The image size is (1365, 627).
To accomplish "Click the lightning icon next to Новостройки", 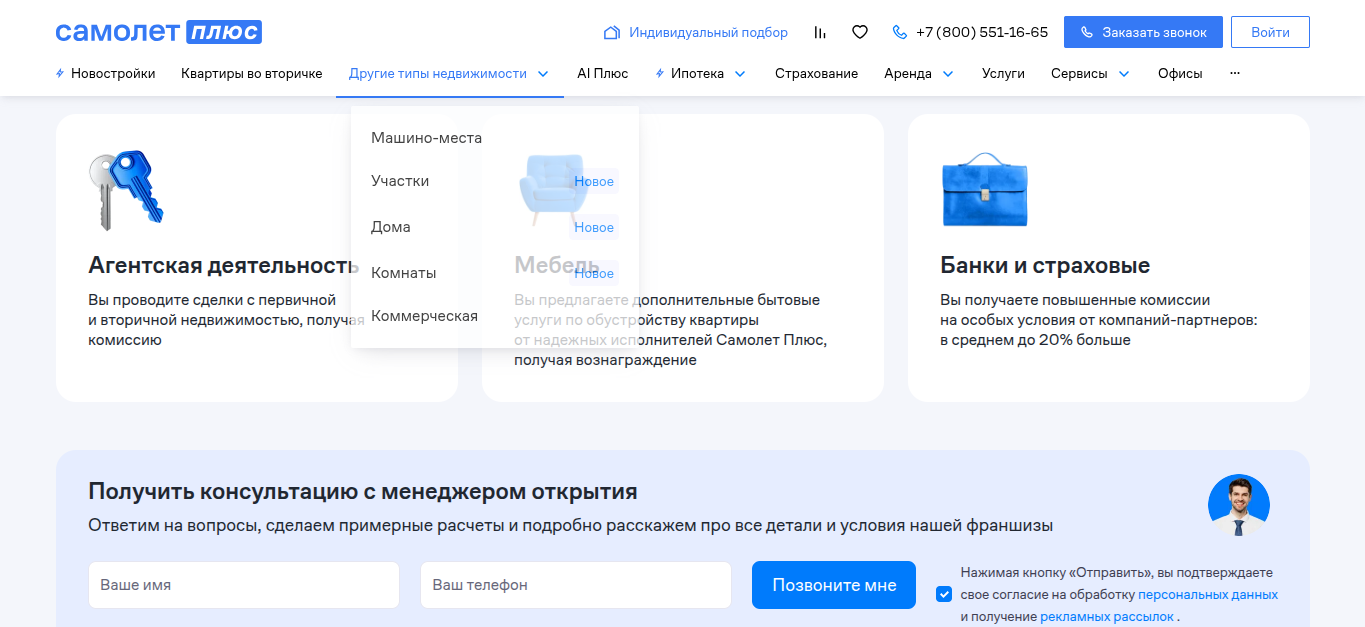I will [x=61, y=73].
